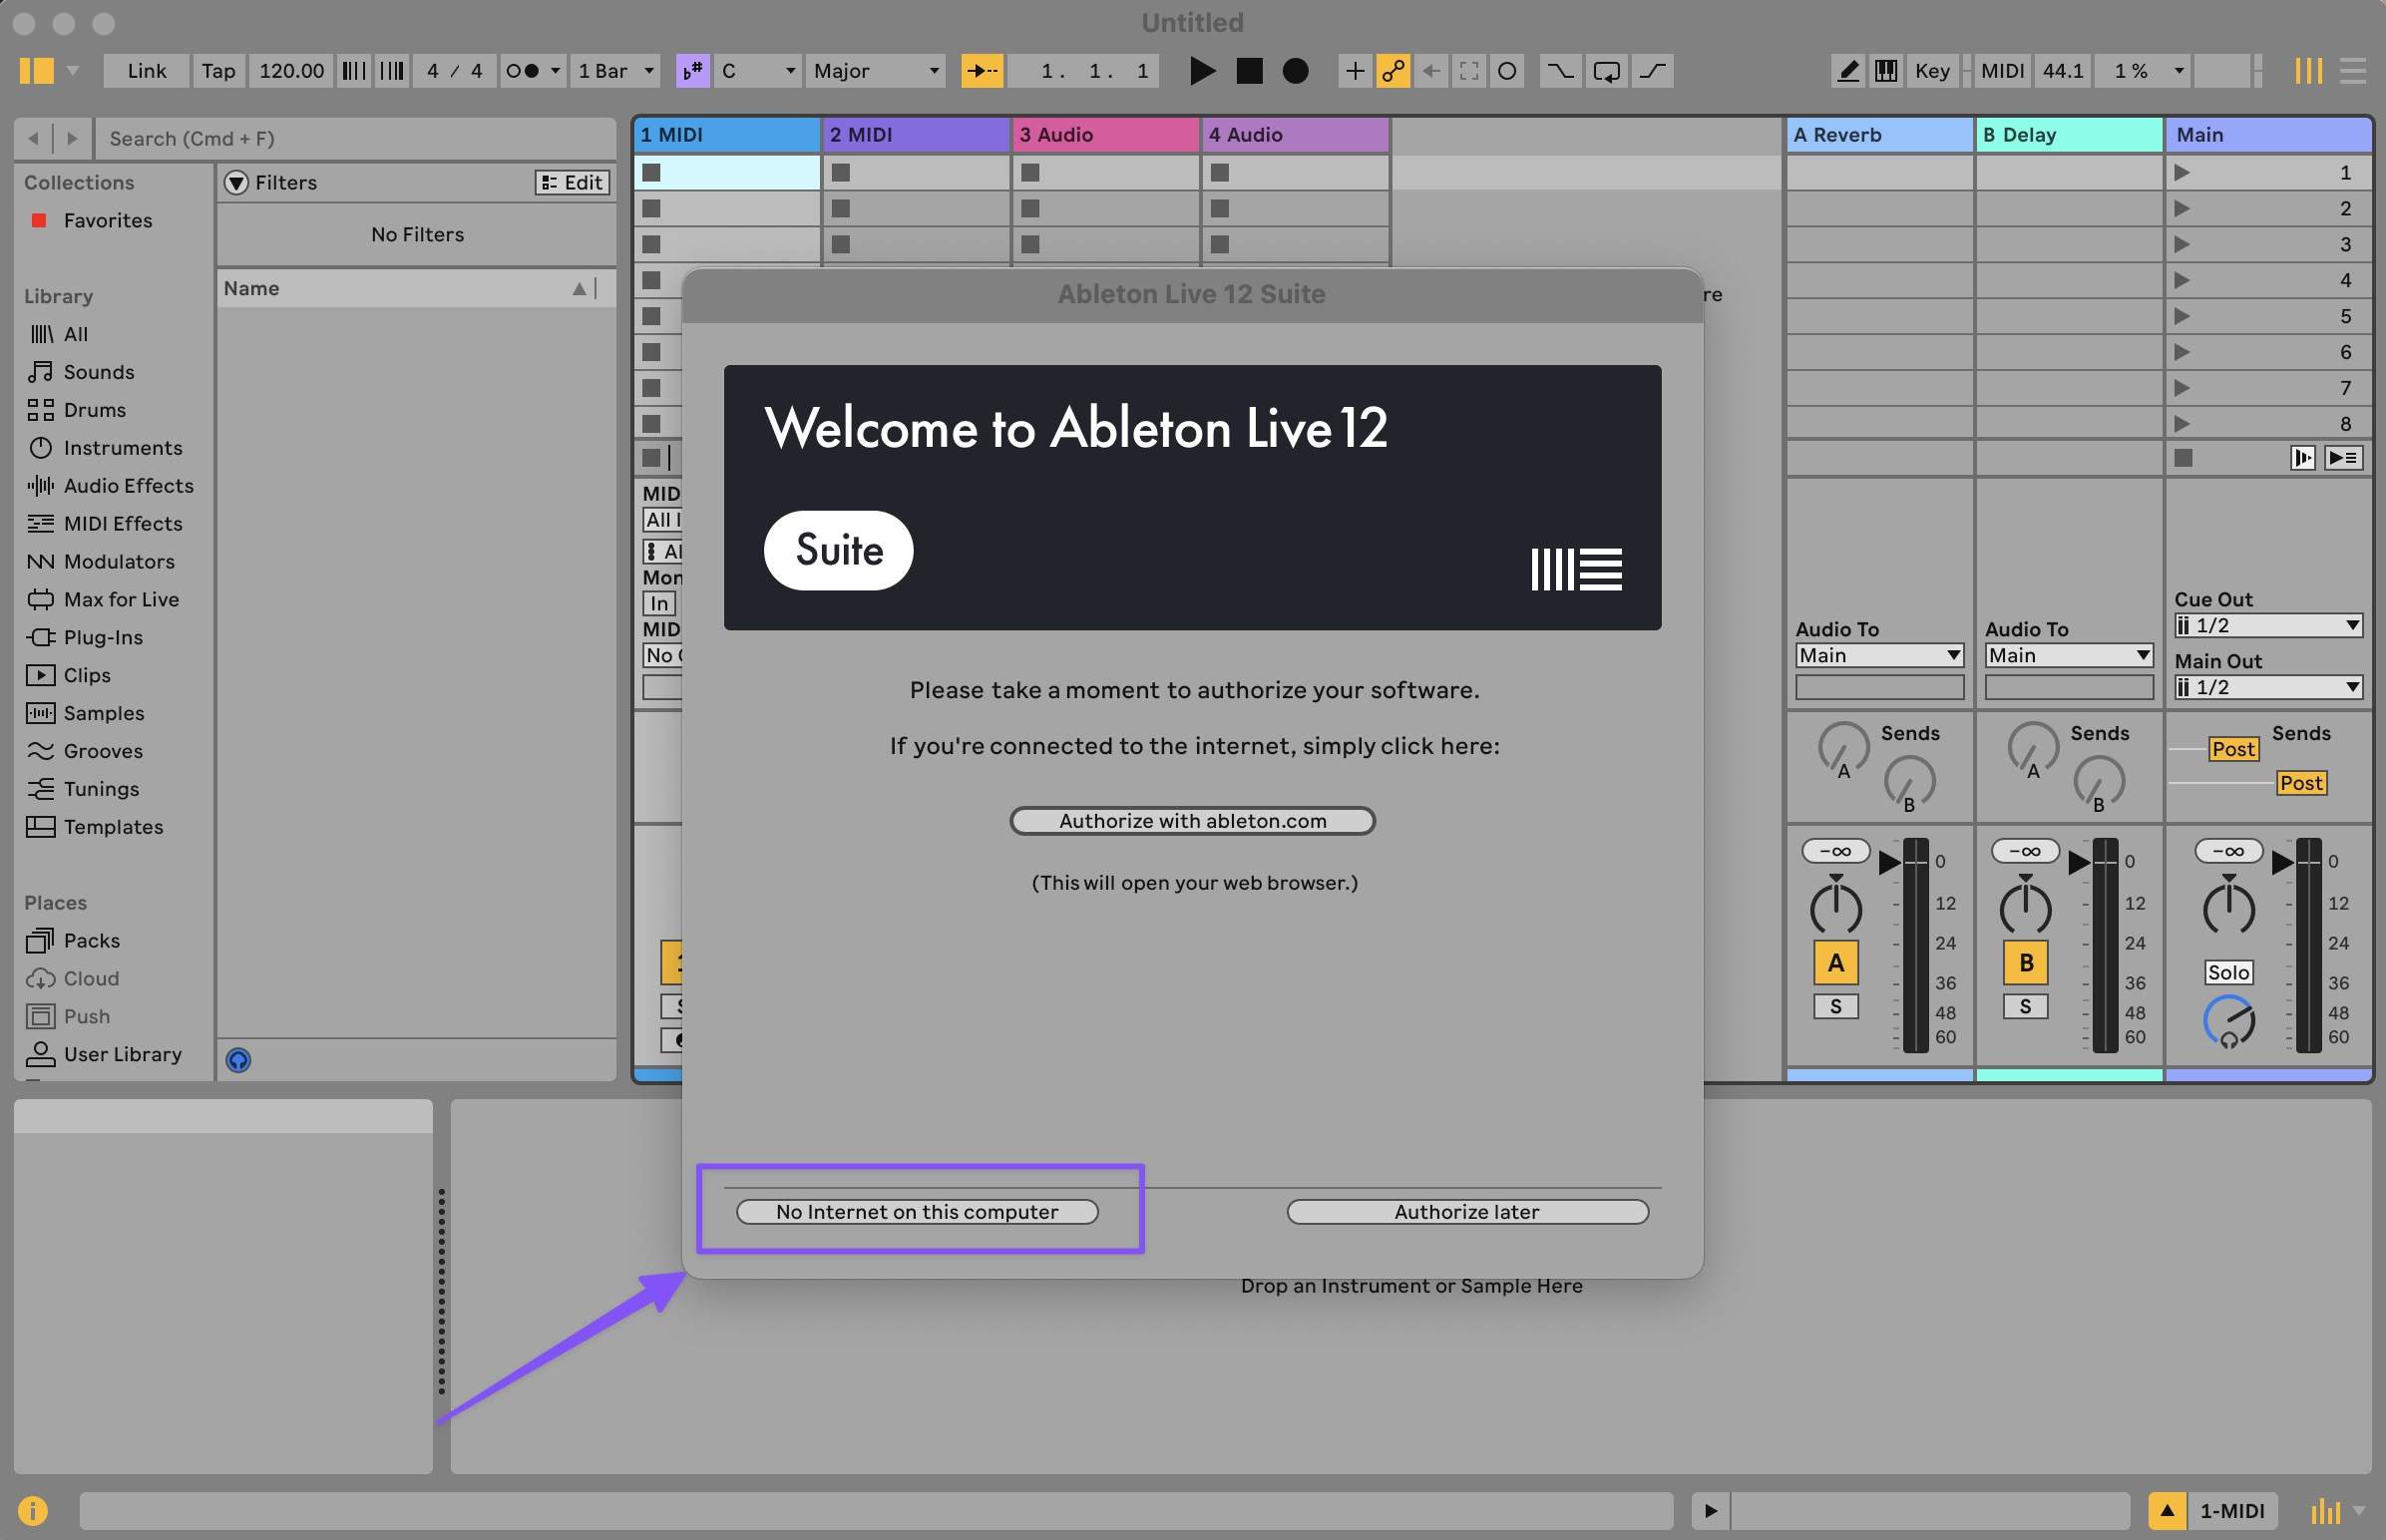Select the 3 Audio track header
Screen dimensions: 2386x1540
pyautogui.click(x=1104, y=134)
